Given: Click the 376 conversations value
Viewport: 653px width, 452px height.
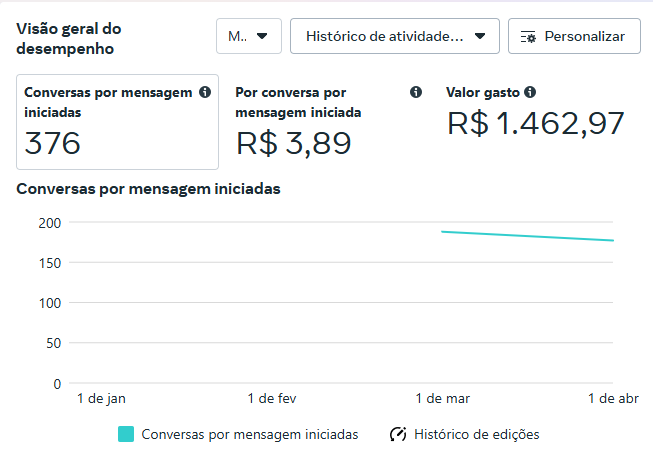Looking at the screenshot, I should [x=52, y=143].
